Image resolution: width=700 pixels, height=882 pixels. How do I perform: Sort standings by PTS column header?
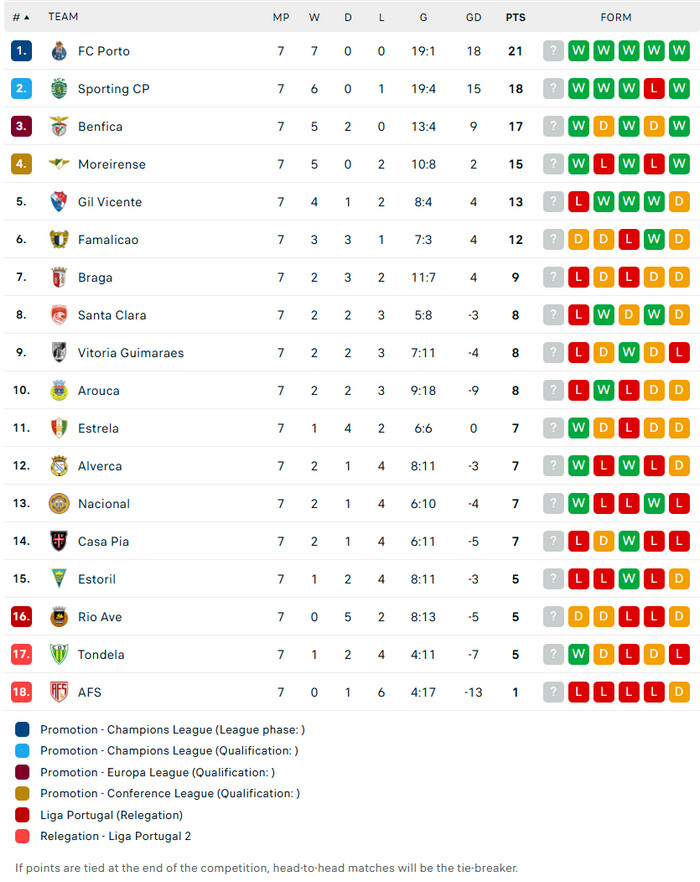pos(515,17)
